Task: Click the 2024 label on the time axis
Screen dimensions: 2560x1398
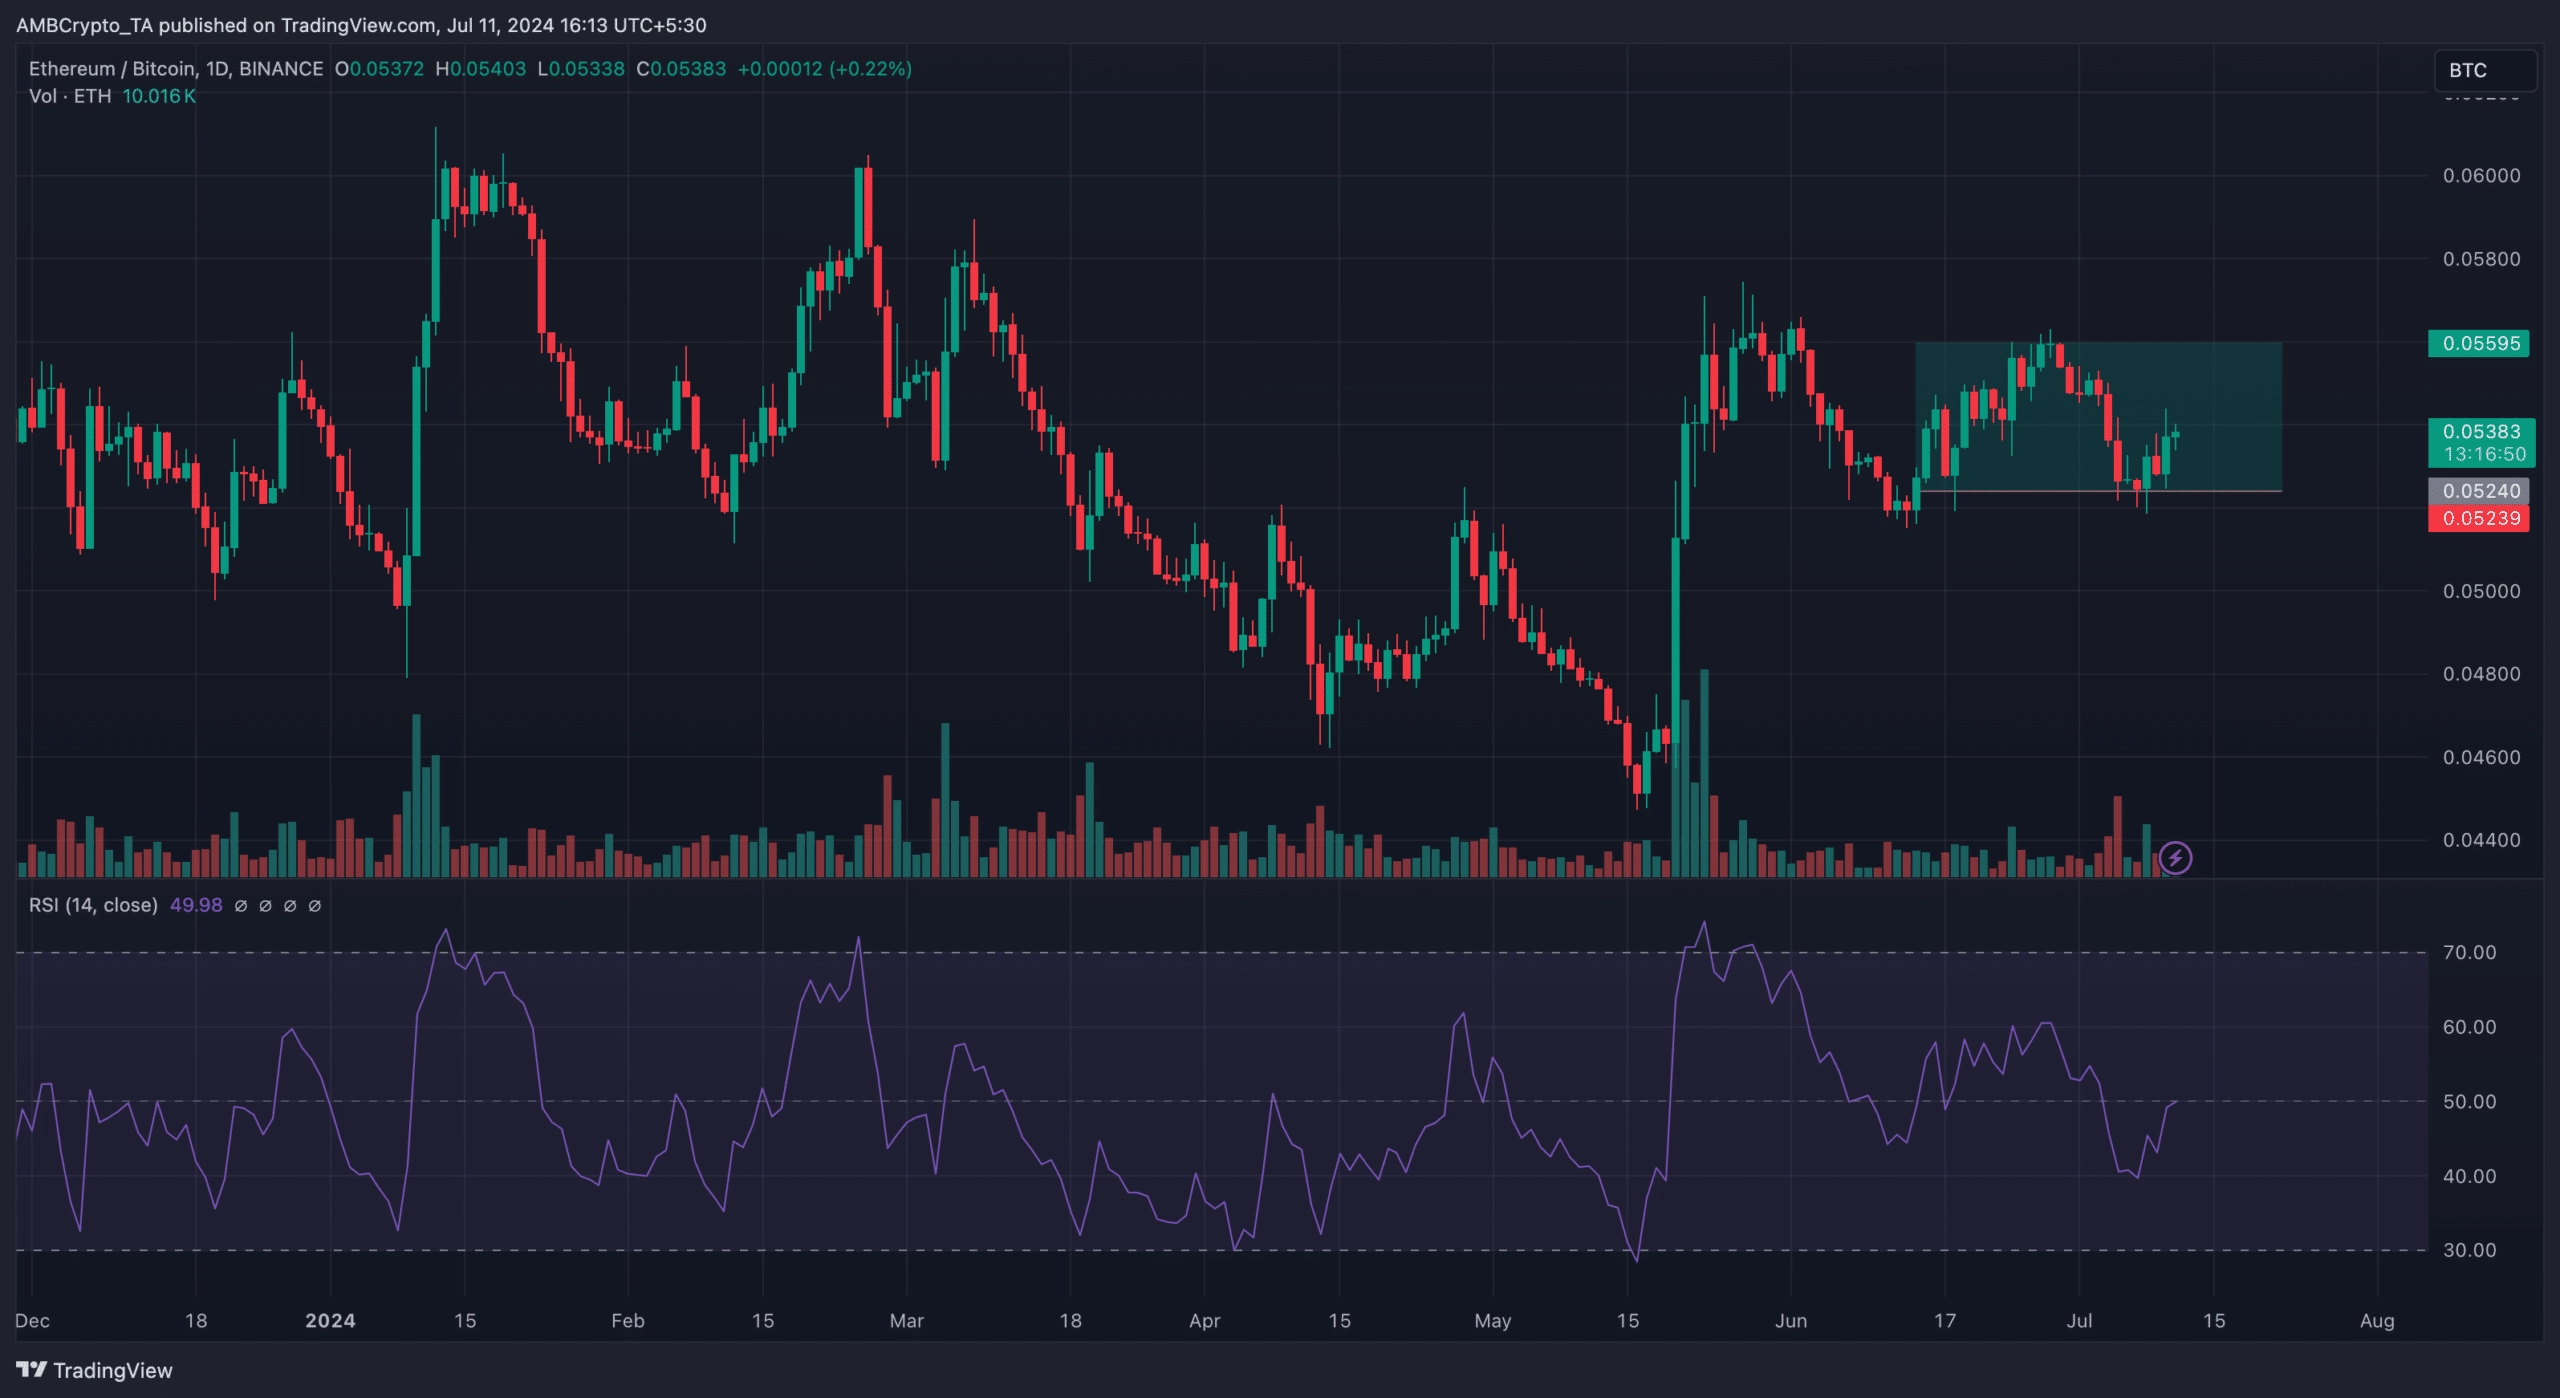Action: (330, 1321)
